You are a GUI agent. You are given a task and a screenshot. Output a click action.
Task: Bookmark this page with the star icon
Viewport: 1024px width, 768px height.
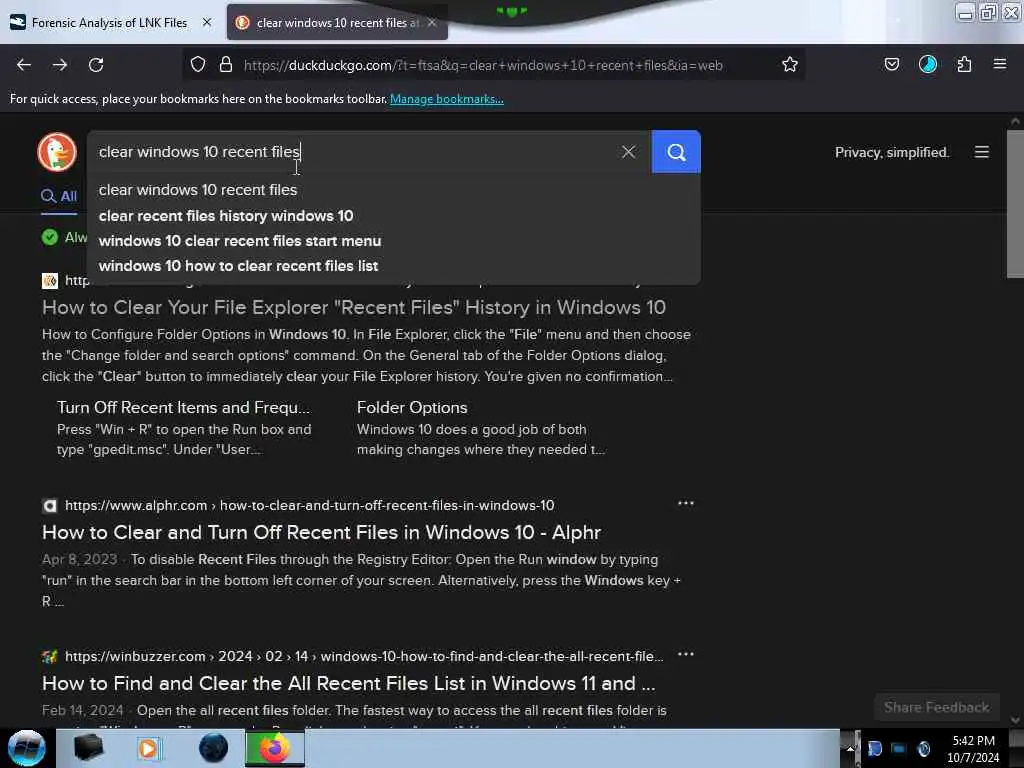(x=790, y=65)
